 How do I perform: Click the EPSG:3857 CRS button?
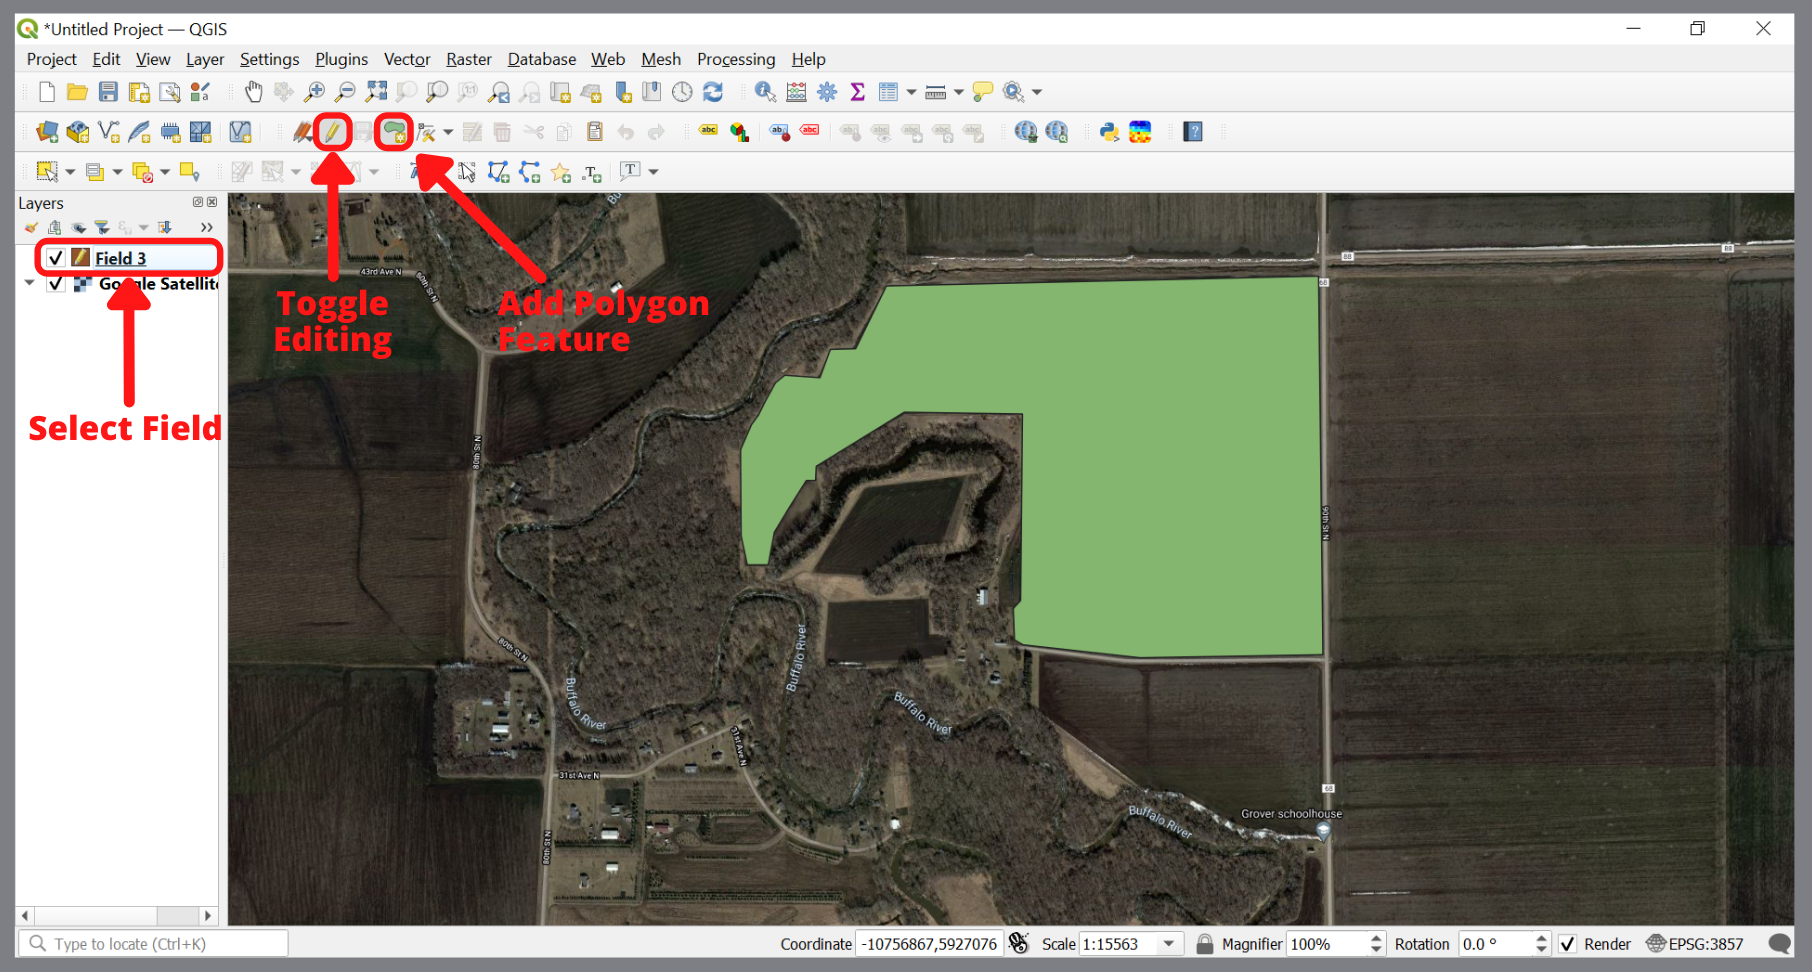tap(1697, 943)
